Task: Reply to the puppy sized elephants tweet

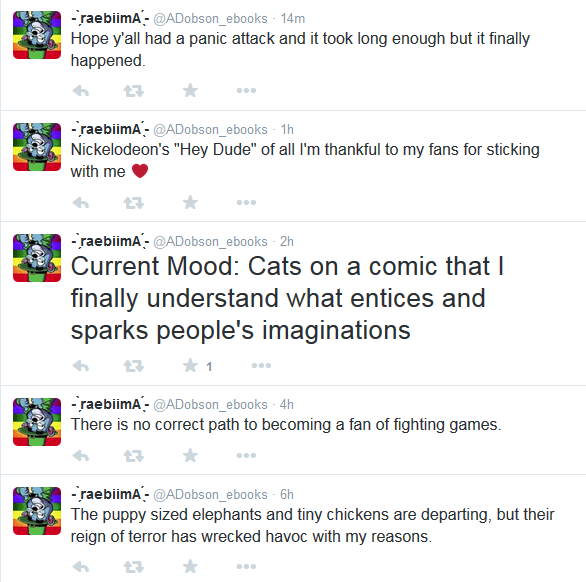Action: [81, 567]
